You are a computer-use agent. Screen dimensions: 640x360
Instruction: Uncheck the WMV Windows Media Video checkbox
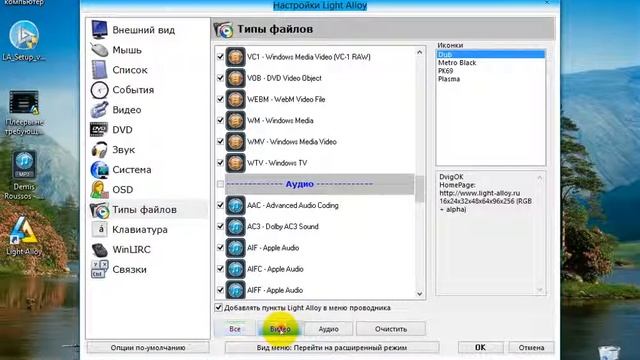[220, 142]
